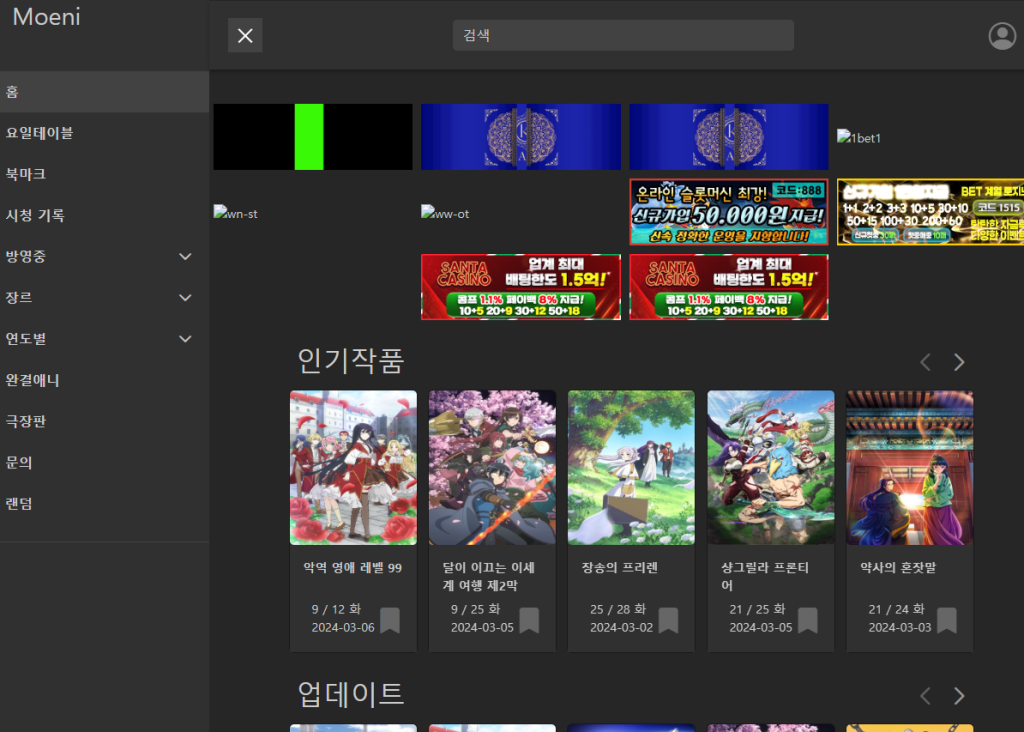Click the 업데이트 section heading

[351, 694]
